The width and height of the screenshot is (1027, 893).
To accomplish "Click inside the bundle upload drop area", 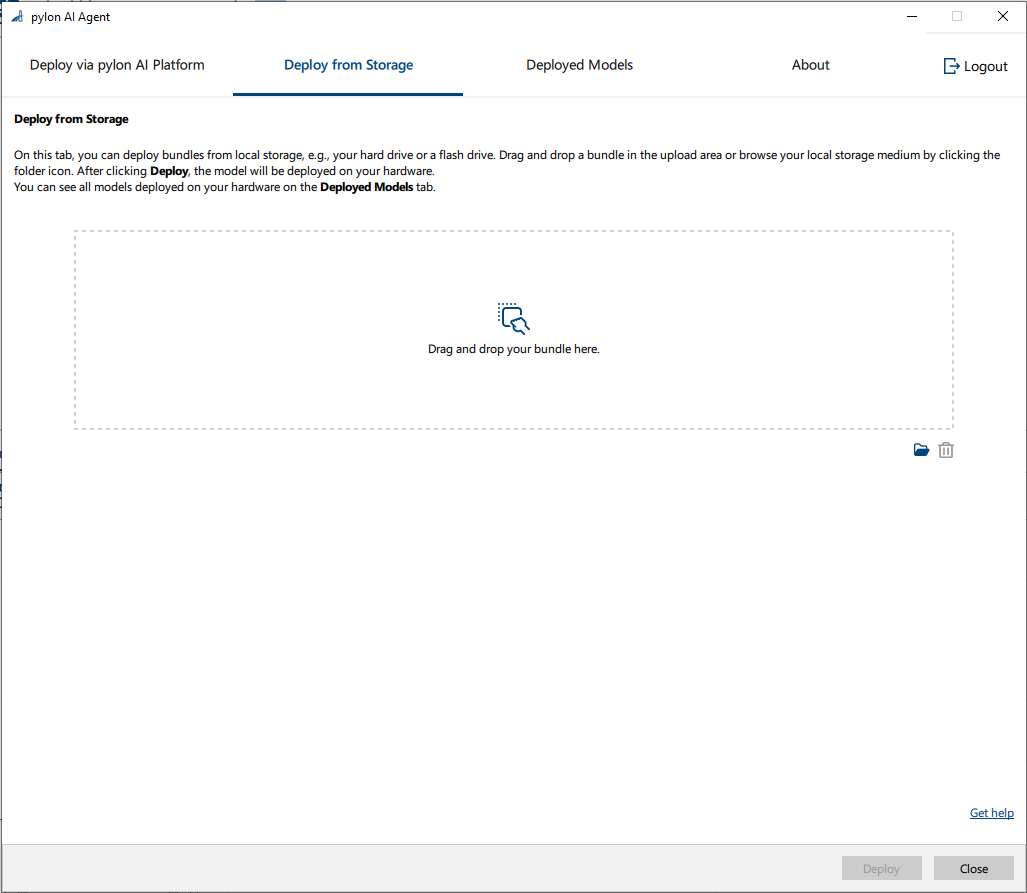I will [514, 330].
